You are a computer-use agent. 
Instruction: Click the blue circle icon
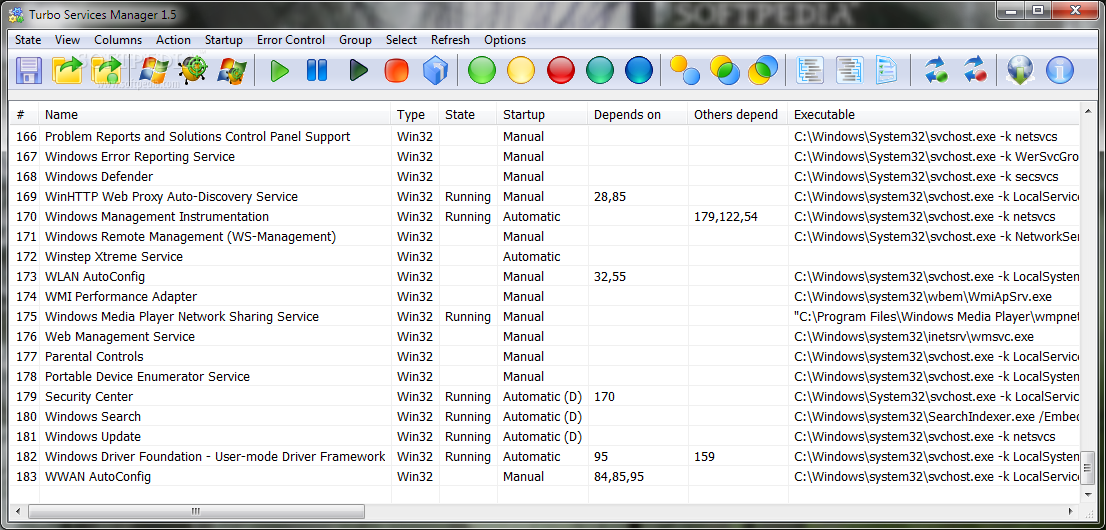[639, 70]
